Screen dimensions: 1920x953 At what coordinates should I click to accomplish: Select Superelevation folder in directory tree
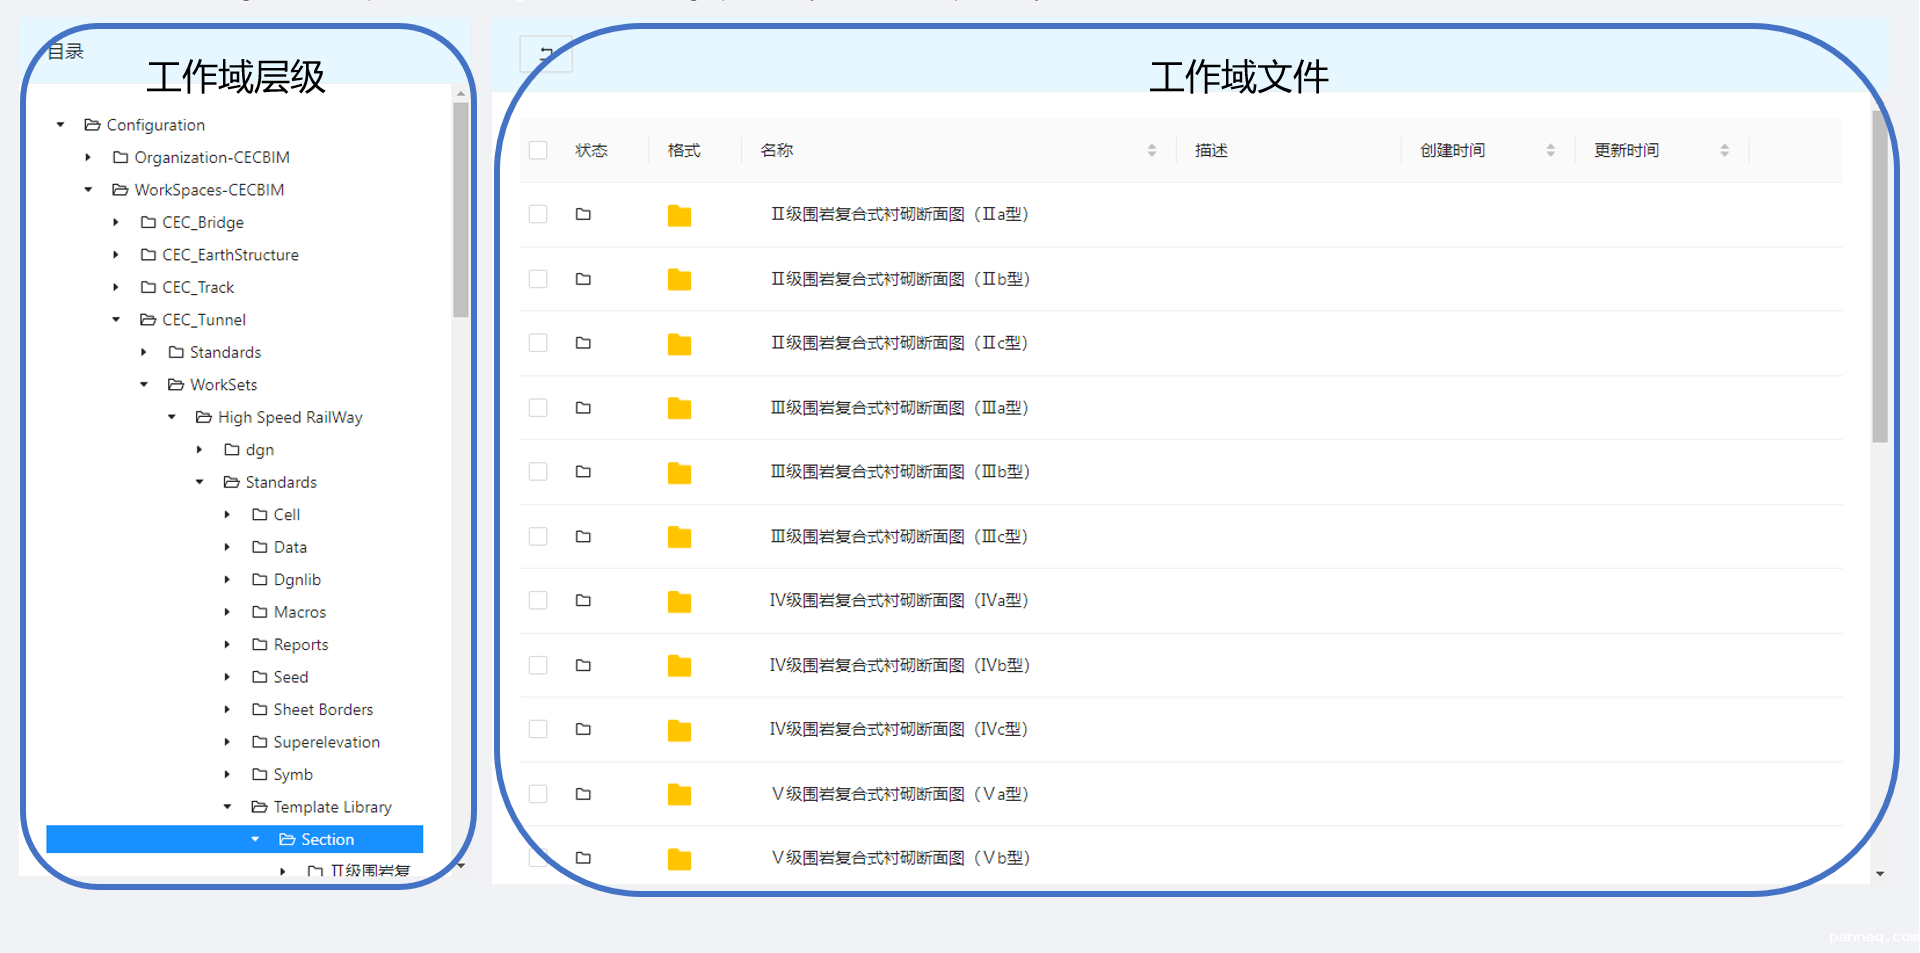326,742
